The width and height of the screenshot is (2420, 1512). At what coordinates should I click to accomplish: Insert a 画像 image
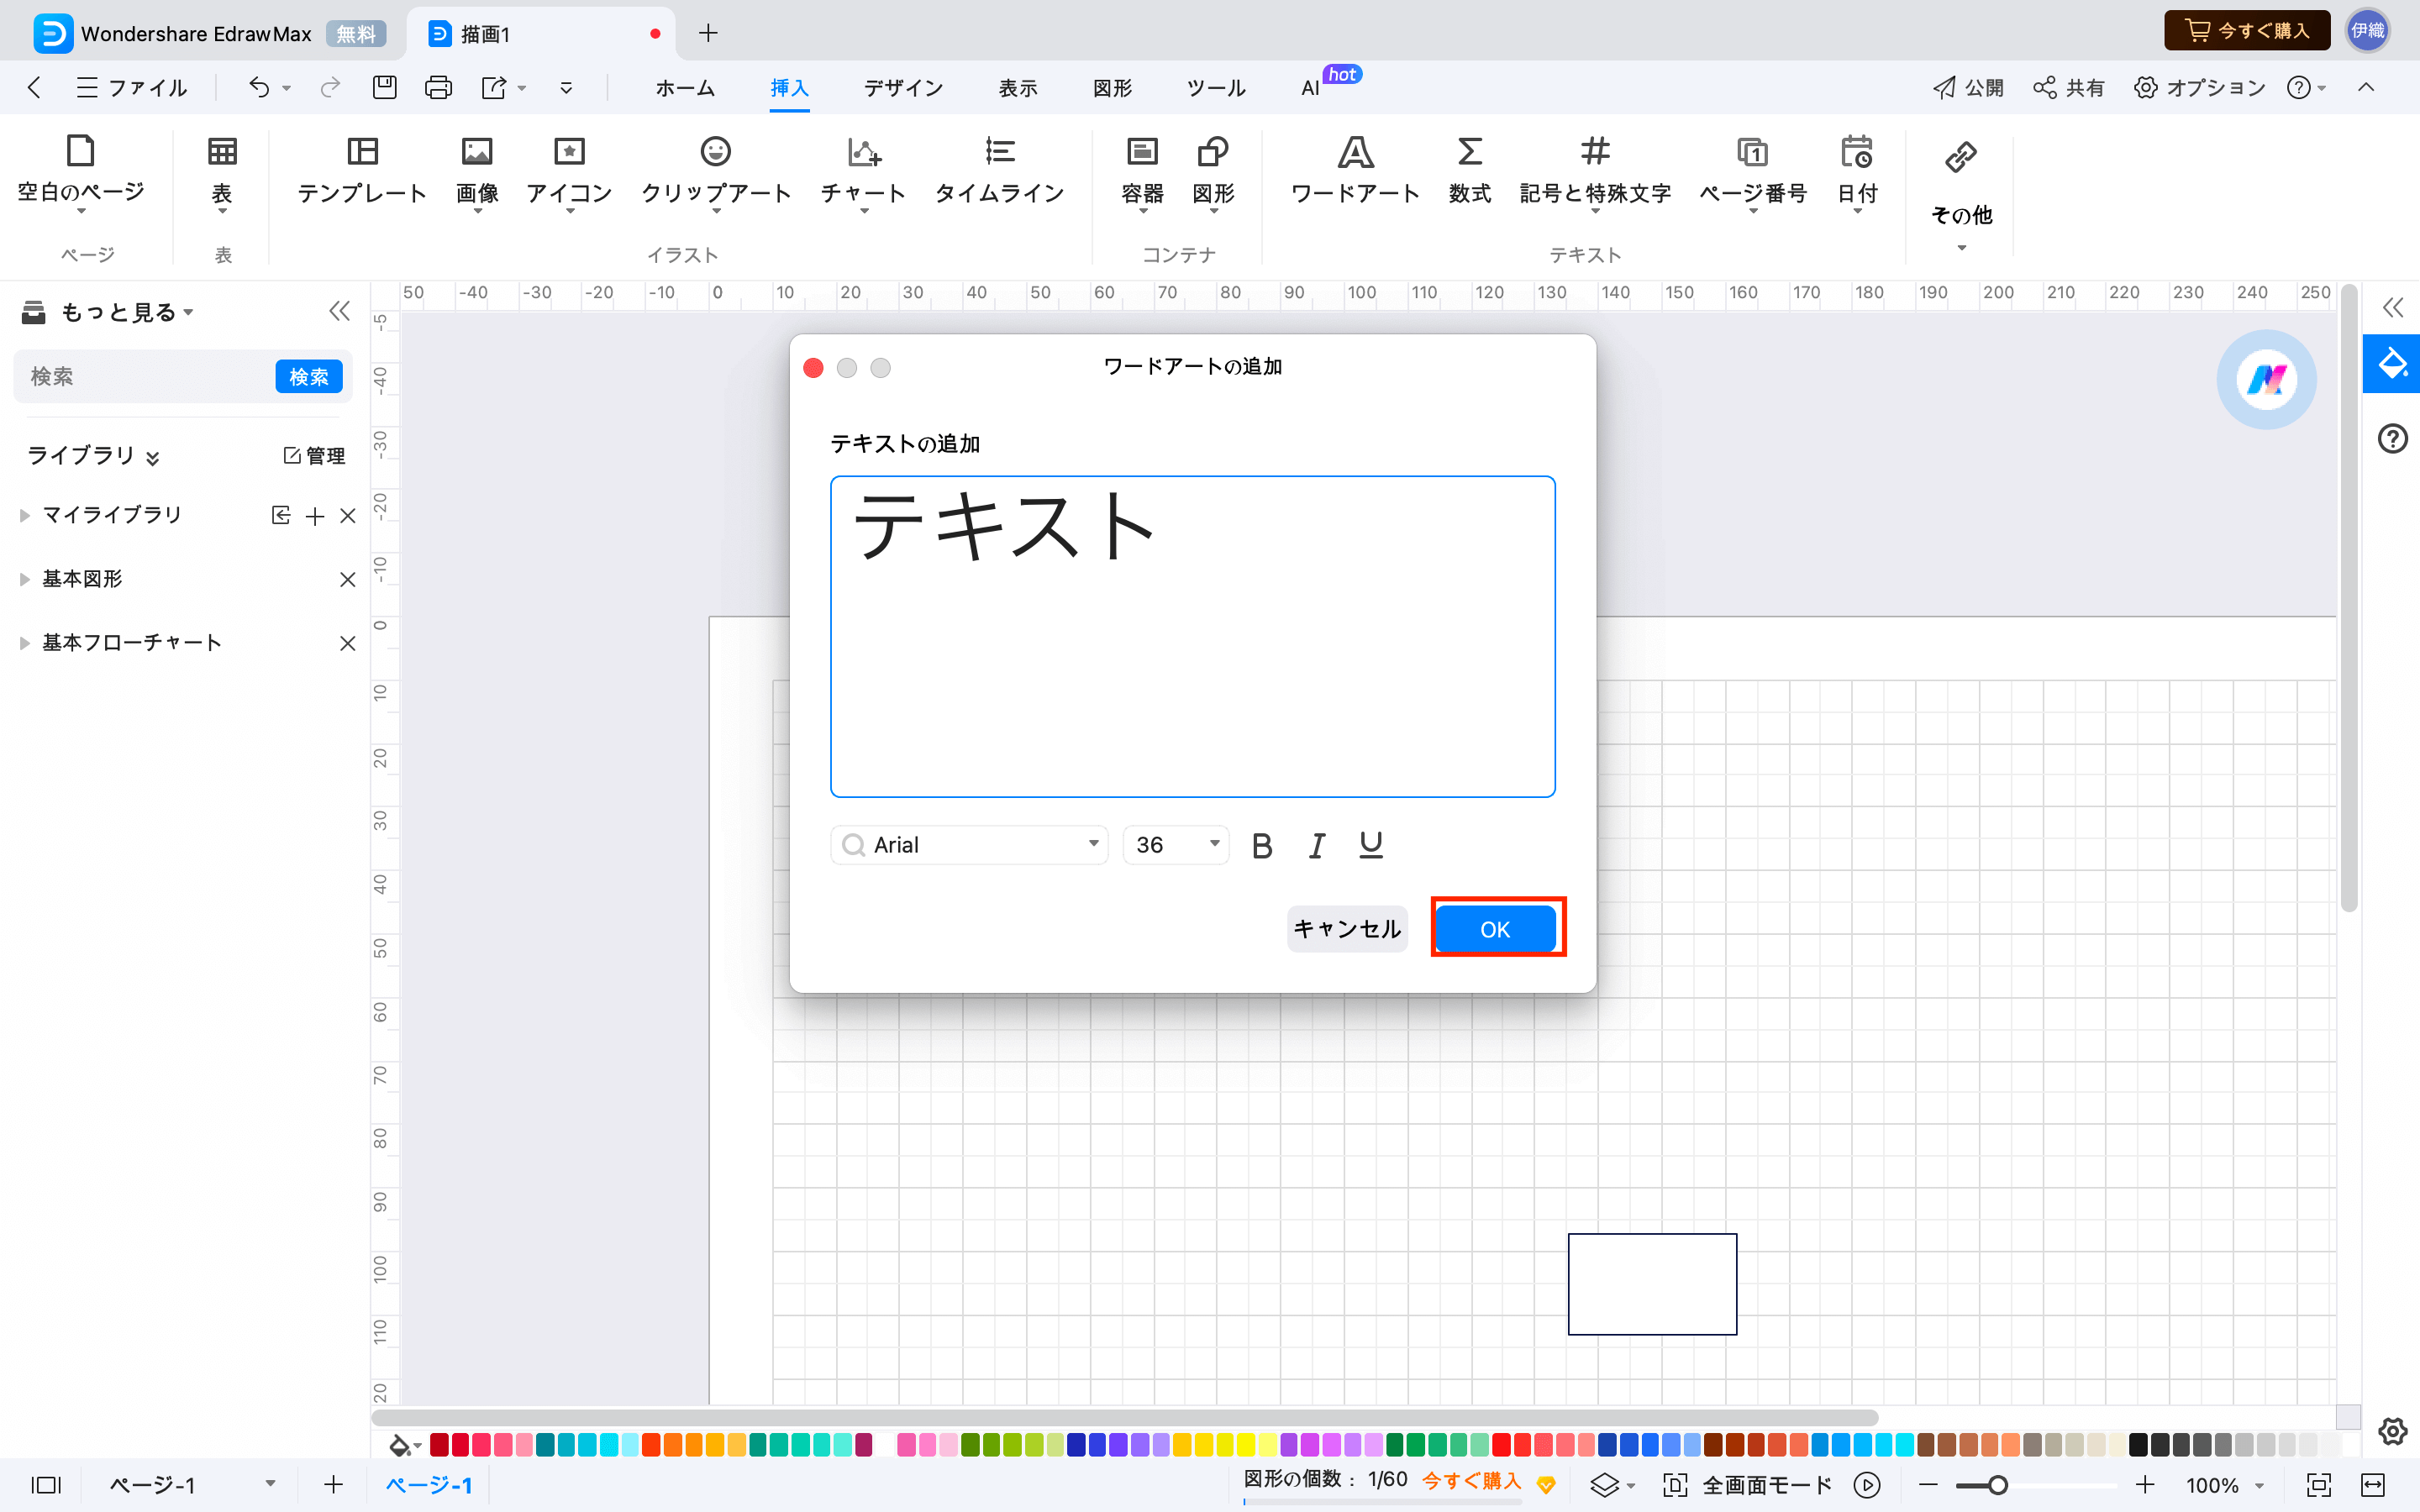[477, 171]
